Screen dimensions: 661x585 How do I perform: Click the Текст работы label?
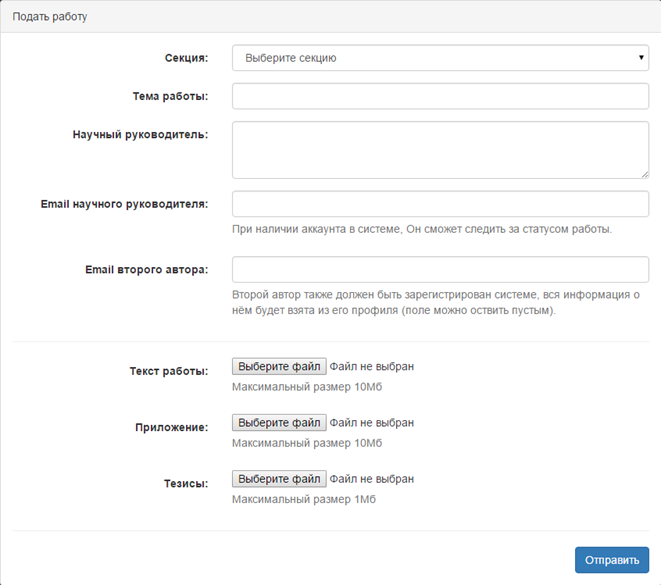coord(169,371)
